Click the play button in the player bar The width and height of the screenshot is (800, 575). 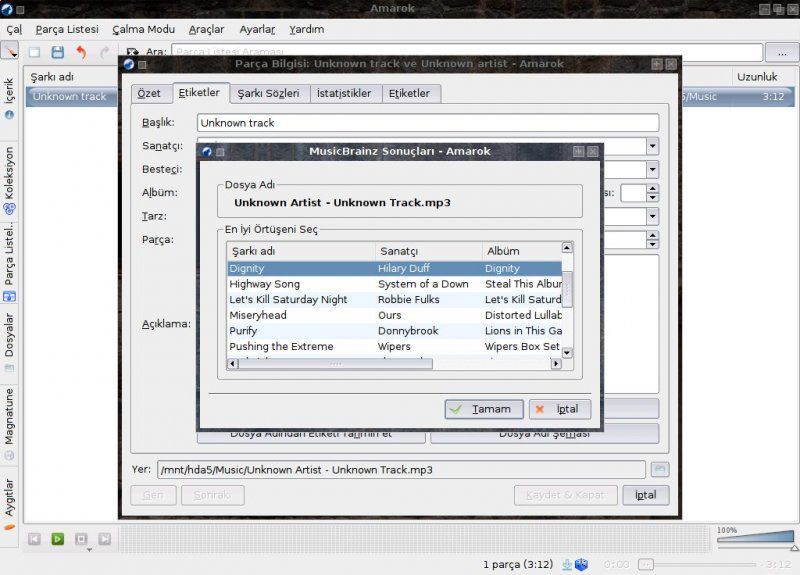click(58, 539)
